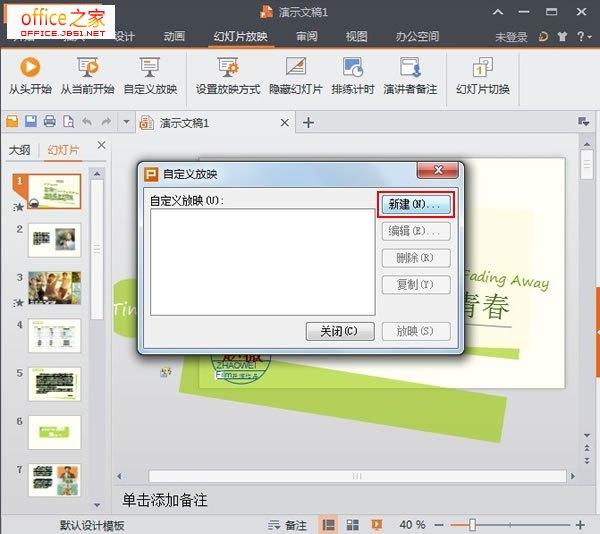Switch to slide sorter view in status bar
Screen dimensions: 600x534
tap(352, 525)
